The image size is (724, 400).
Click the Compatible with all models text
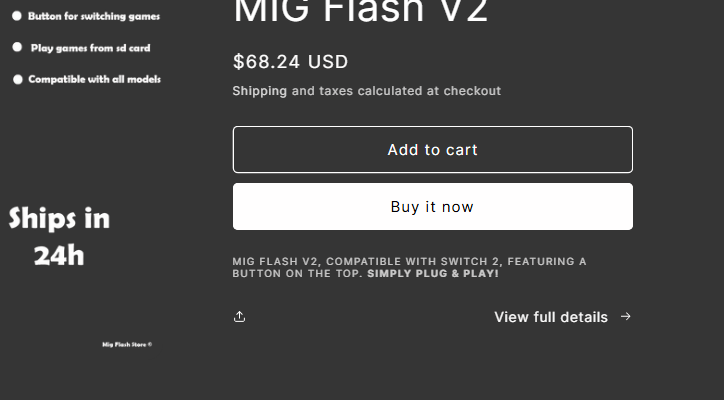point(94,79)
